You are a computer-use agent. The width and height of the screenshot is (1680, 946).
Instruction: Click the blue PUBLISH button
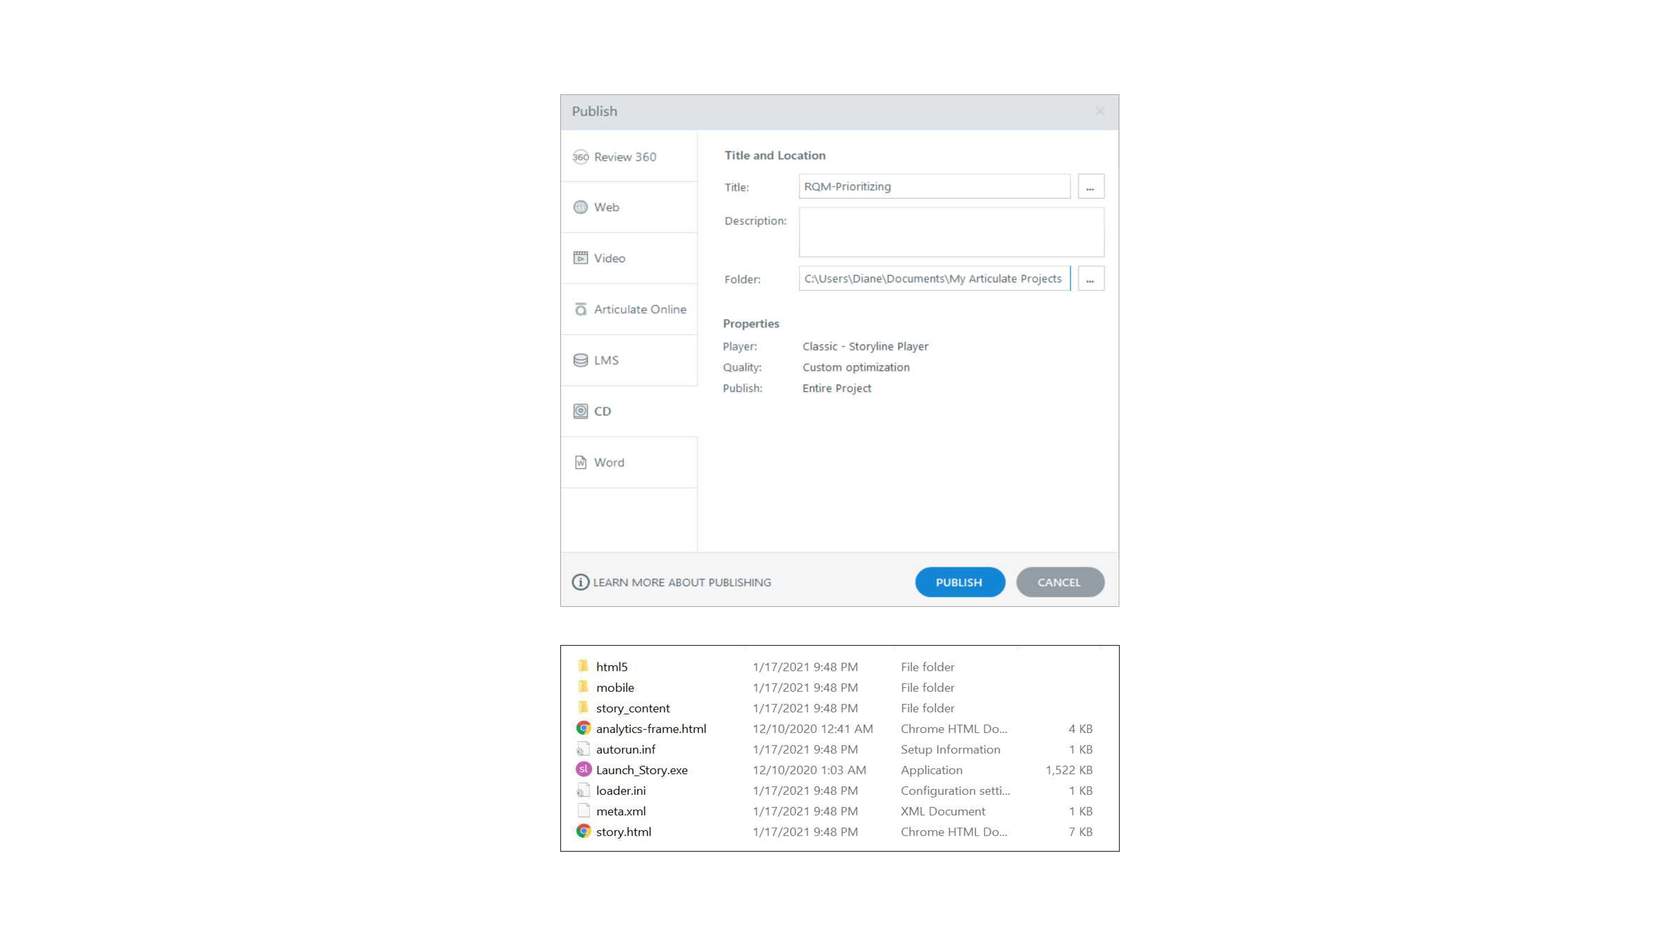960,582
